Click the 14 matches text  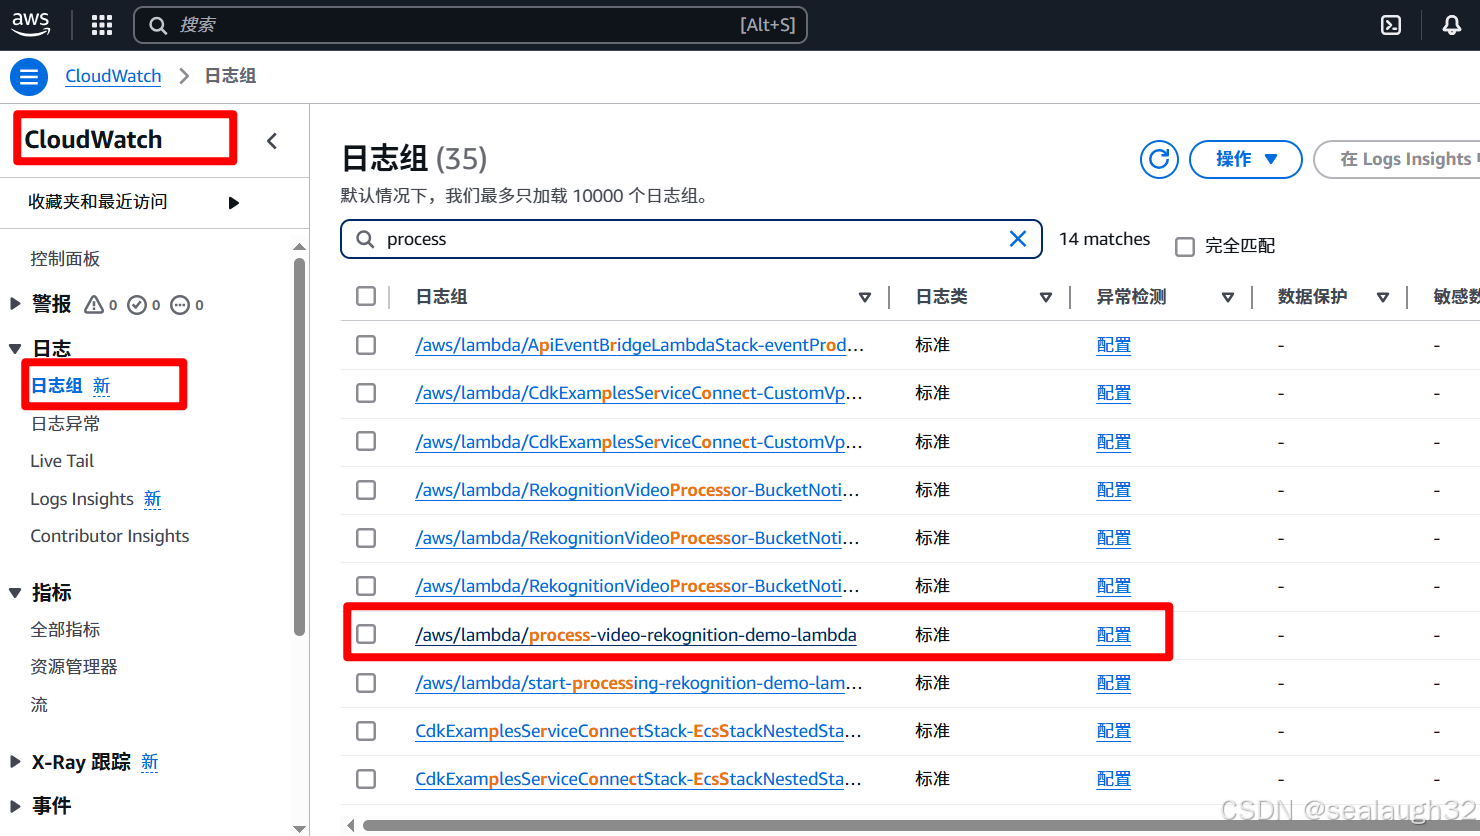coord(1104,239)
